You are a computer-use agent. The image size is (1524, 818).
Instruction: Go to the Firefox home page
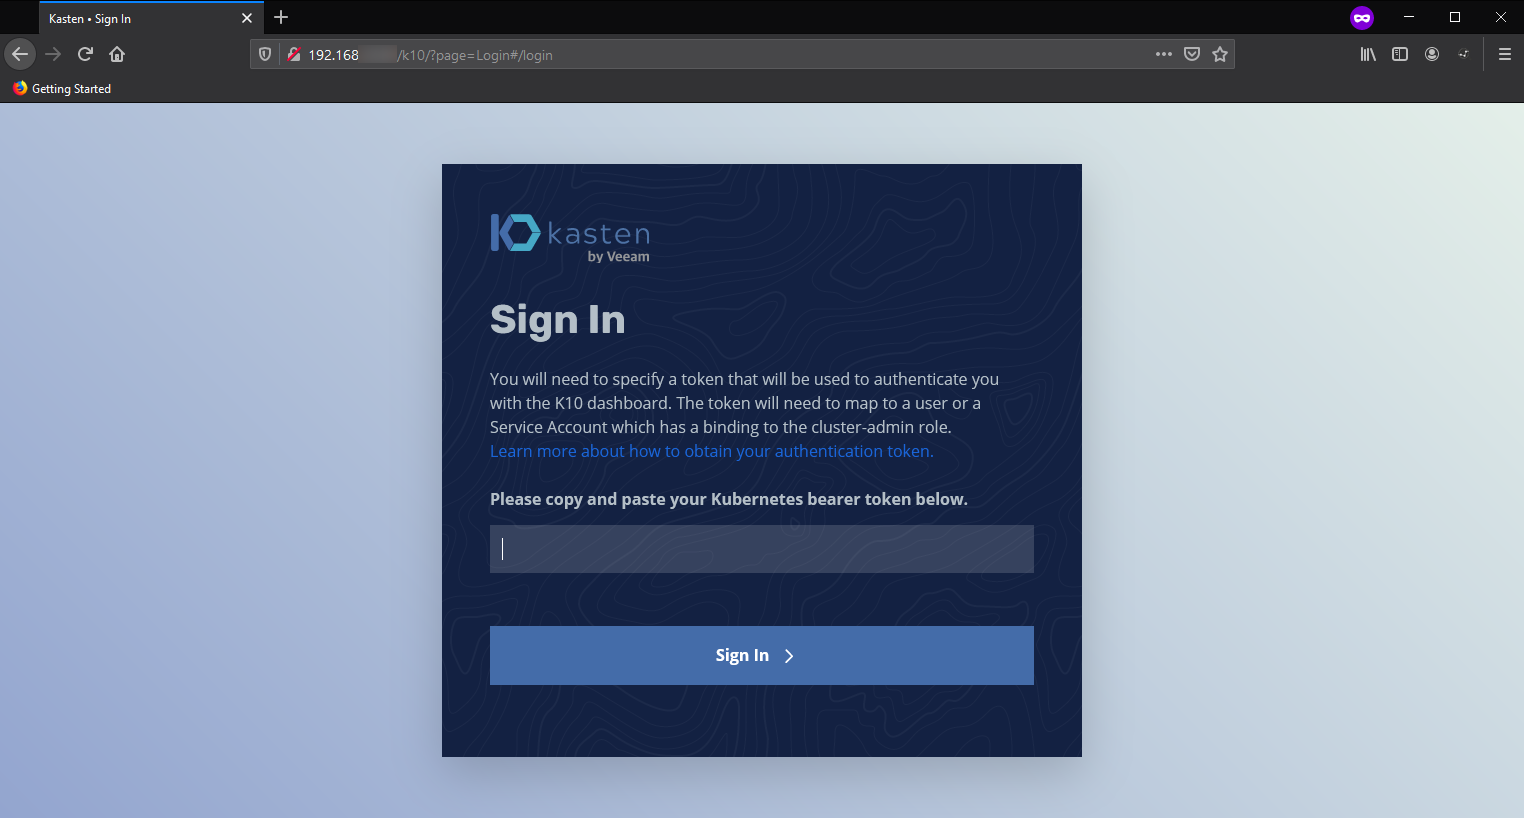click(117, 54)
